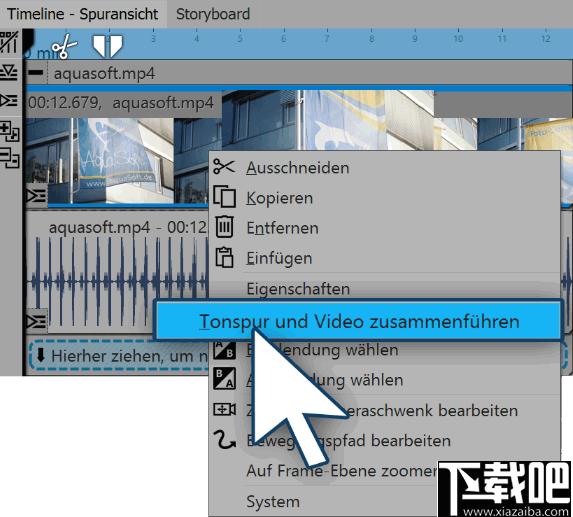Click the 00:12.679, aquasoft.mp4 video label
This screenshot has height=517, width=573.
[121, 103]
